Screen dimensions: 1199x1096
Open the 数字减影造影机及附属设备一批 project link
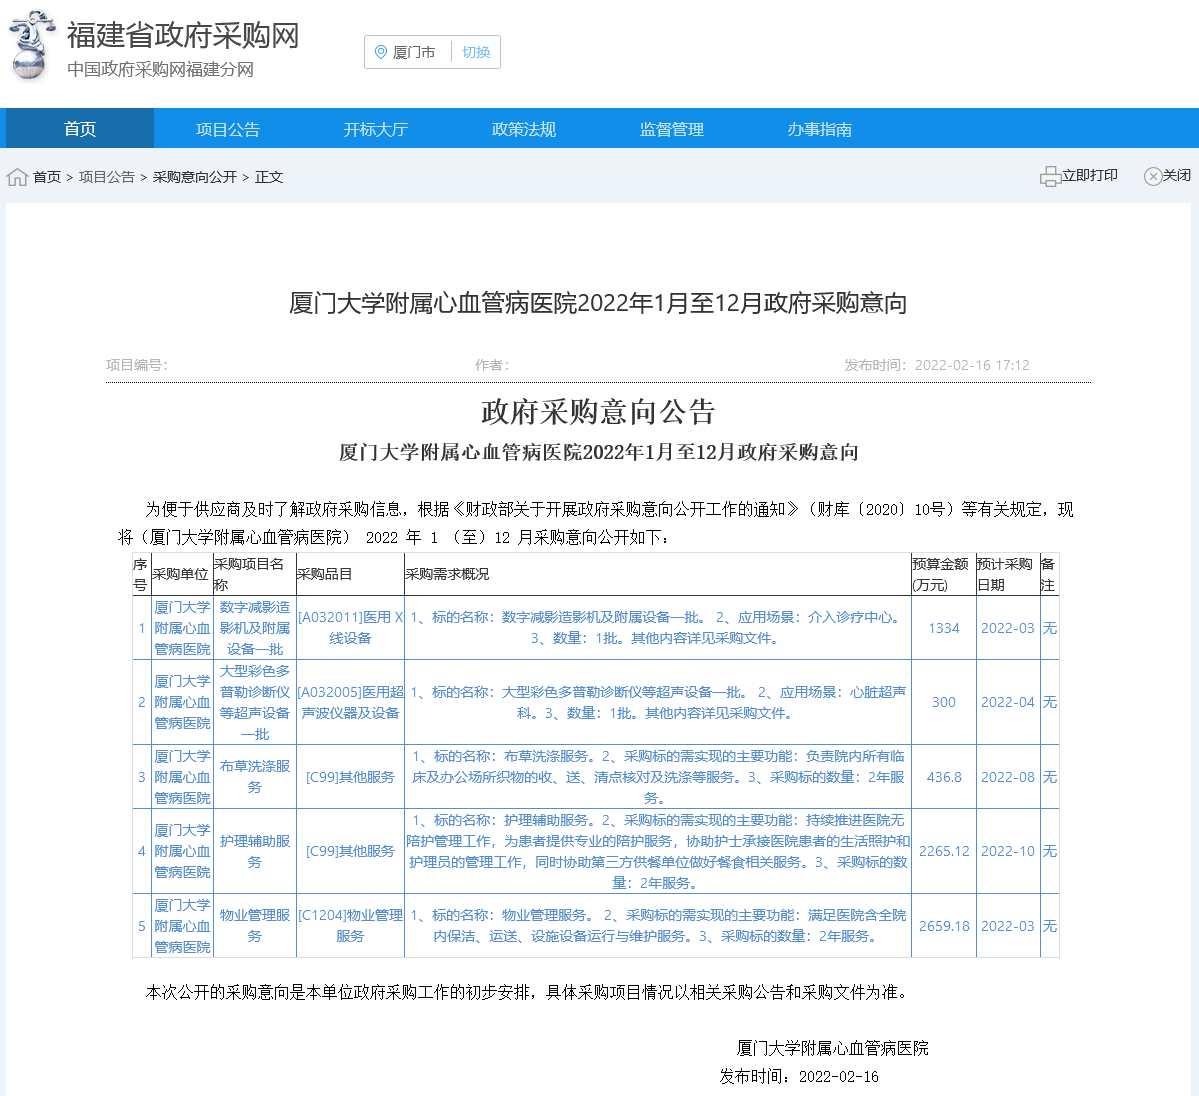255,628
